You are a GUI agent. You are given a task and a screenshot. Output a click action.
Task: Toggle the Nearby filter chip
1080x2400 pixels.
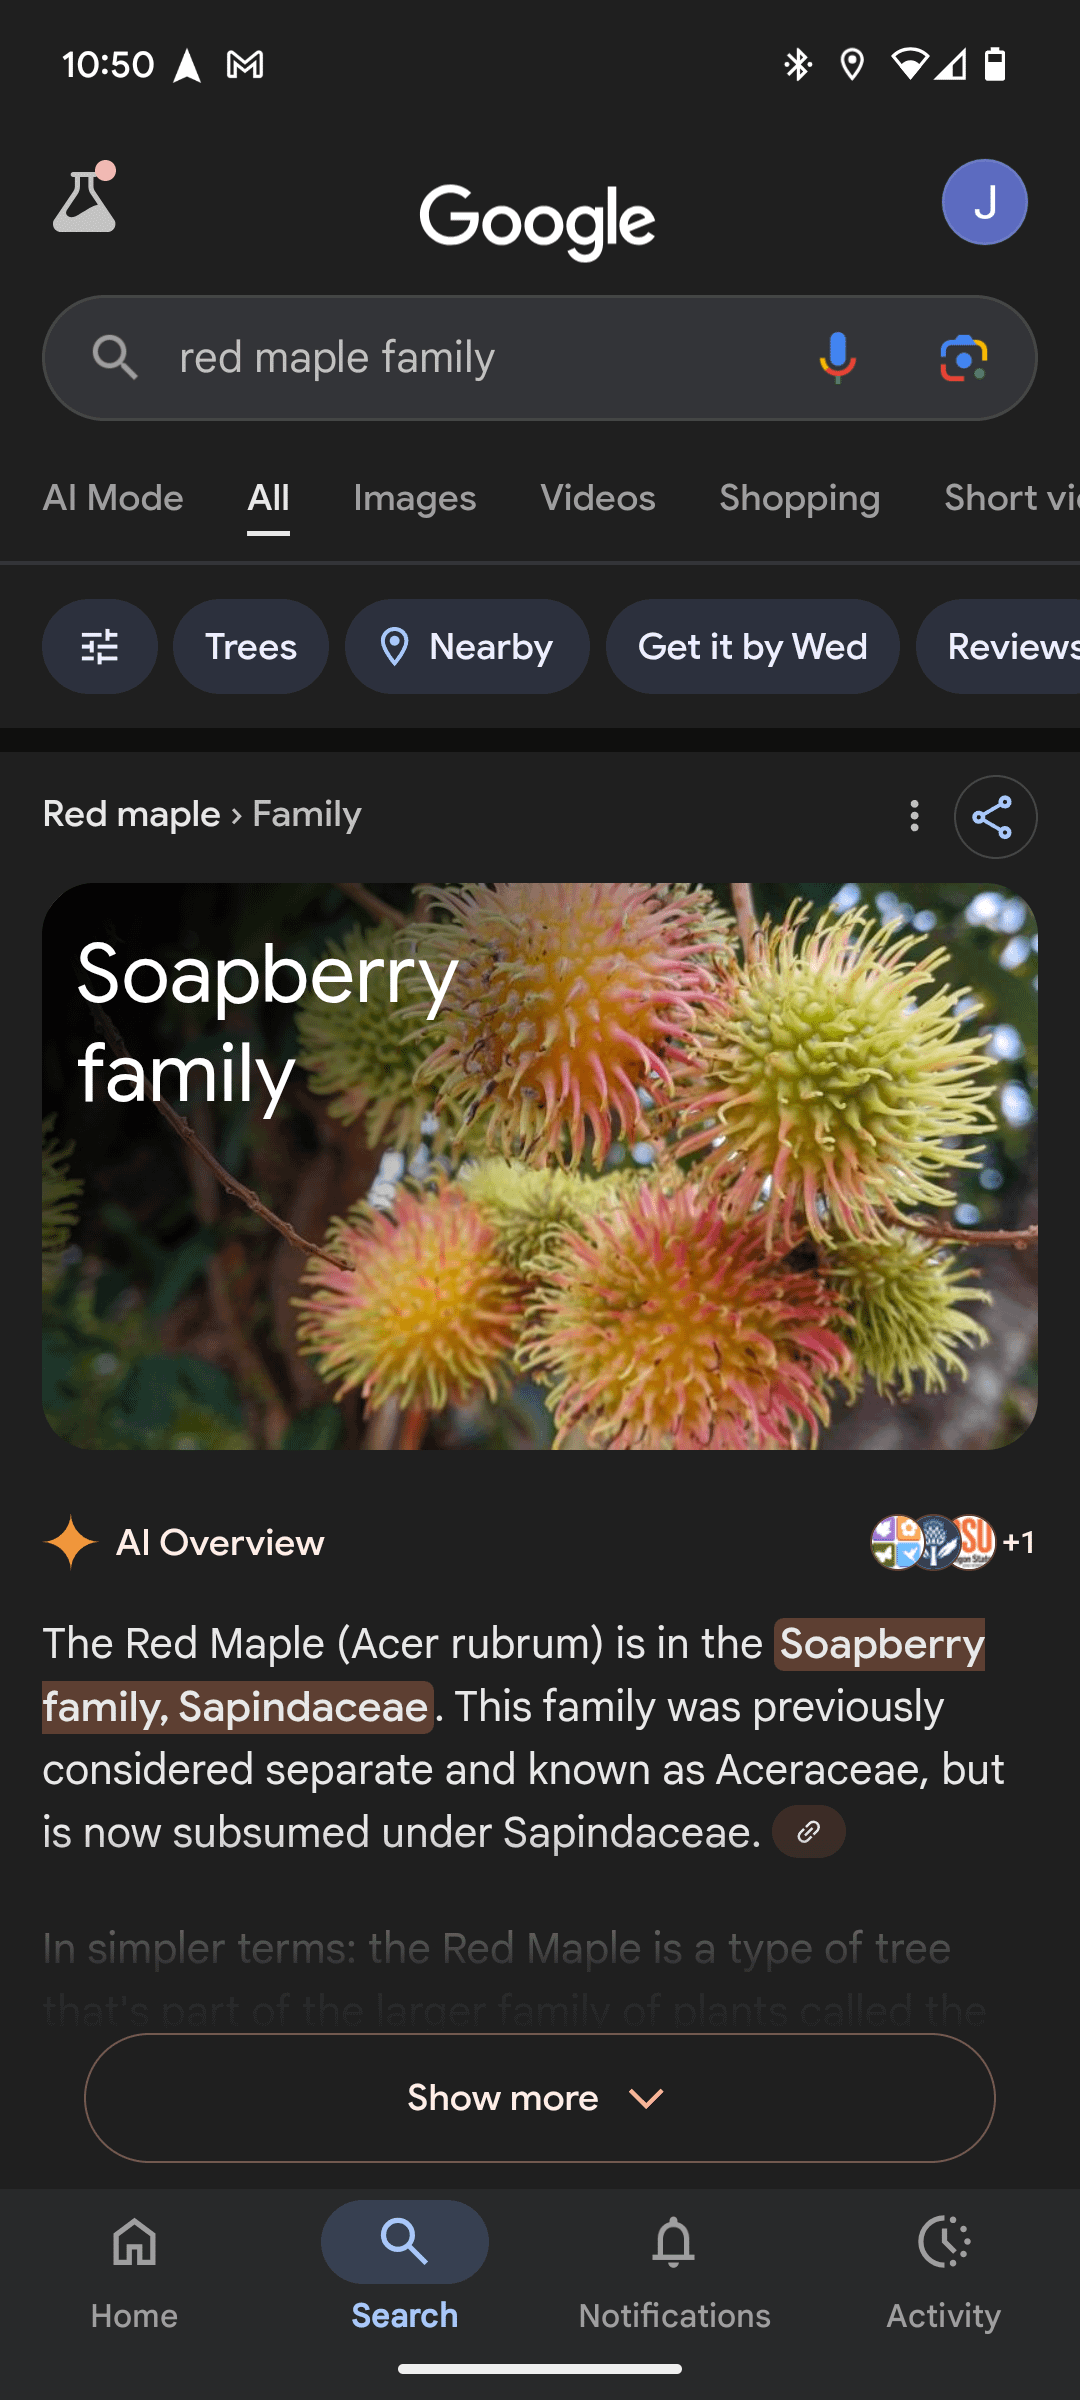point(467,647)
